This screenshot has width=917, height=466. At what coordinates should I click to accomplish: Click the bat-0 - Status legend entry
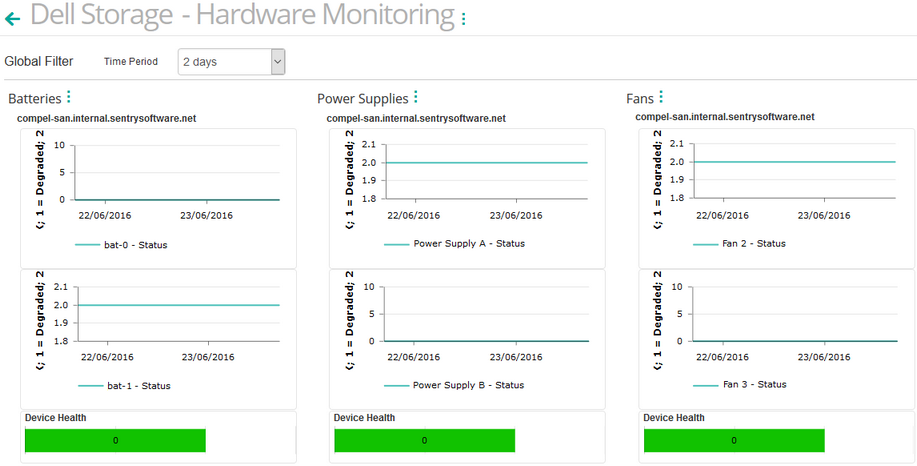point(121,245)
